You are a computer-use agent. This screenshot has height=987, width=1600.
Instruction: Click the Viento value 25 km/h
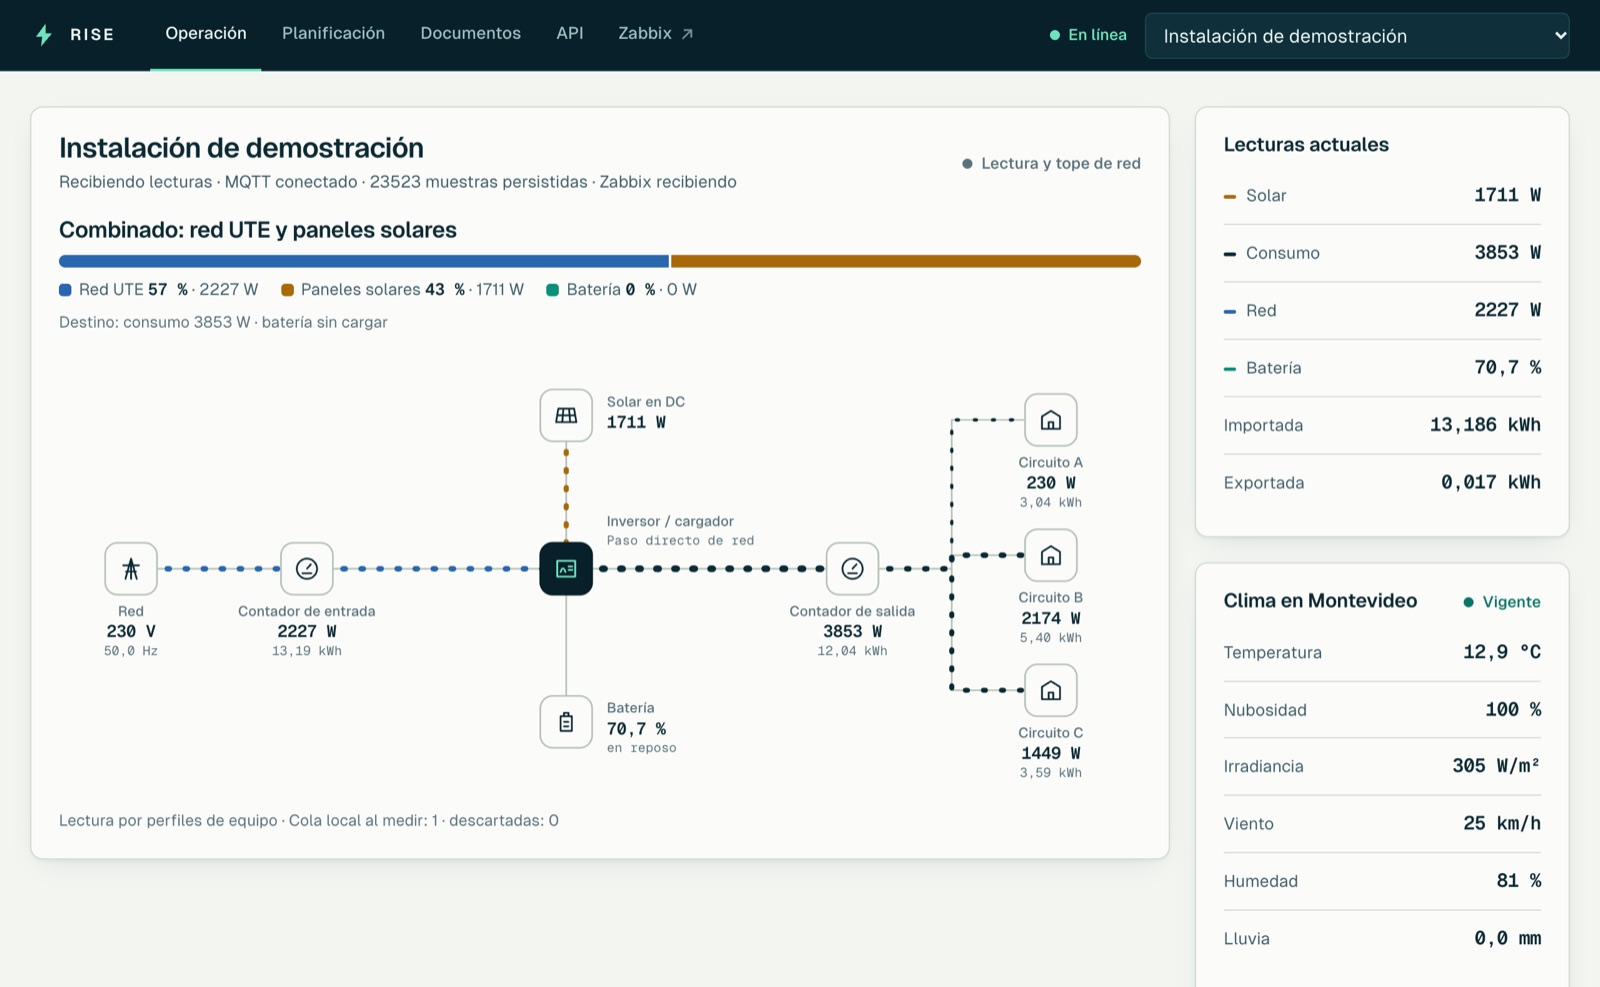1502,824
